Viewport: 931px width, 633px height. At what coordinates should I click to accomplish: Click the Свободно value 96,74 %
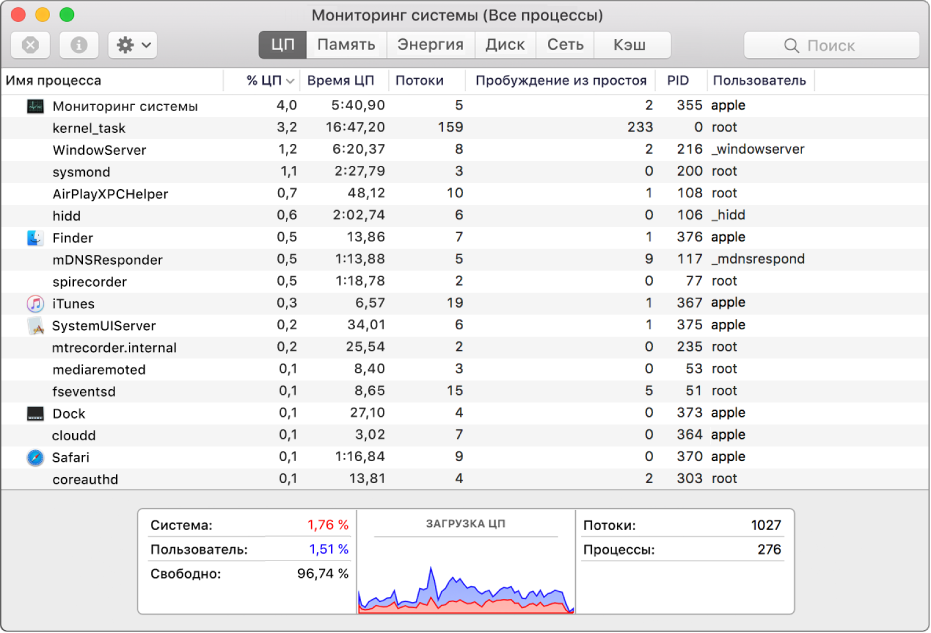322,574
